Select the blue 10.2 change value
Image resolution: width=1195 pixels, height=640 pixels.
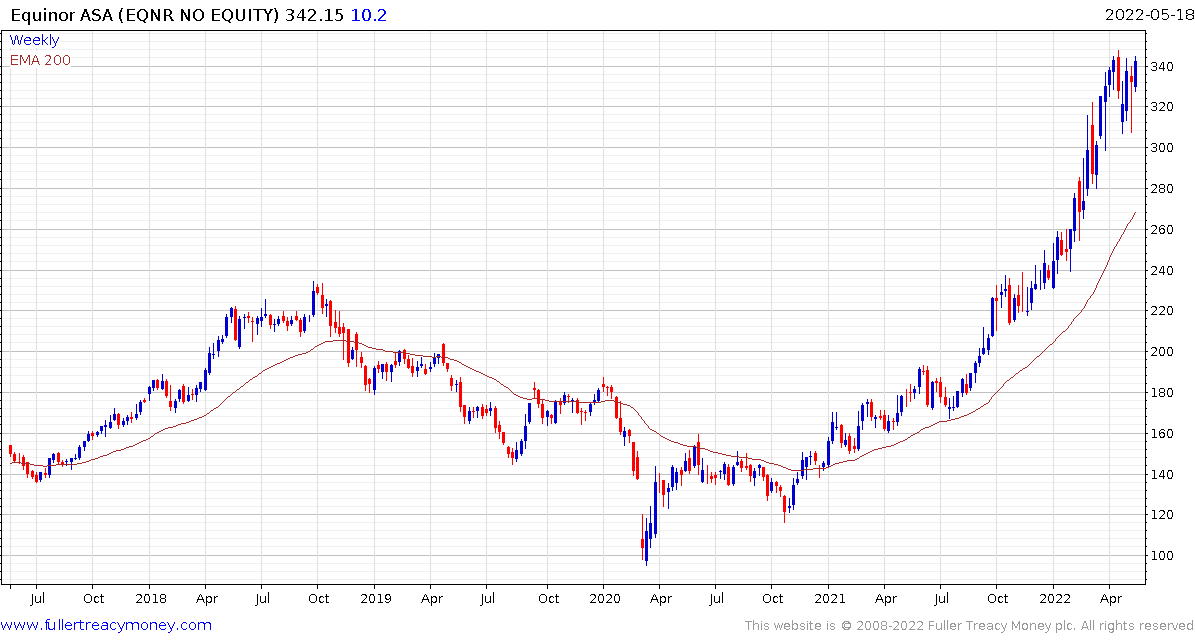tap(369, 14)
